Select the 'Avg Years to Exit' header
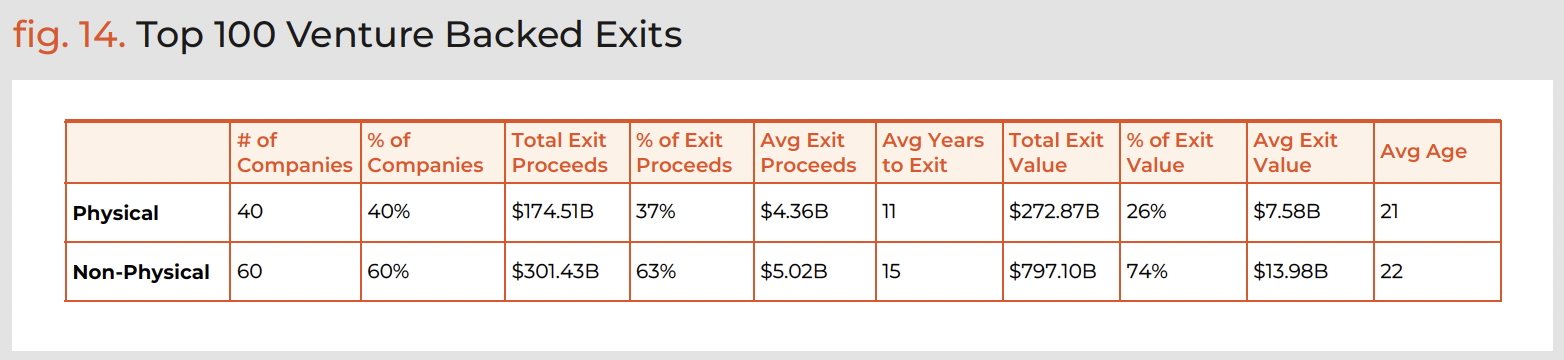The width and height of the screenshot is (1564, 360). (939, 153)
